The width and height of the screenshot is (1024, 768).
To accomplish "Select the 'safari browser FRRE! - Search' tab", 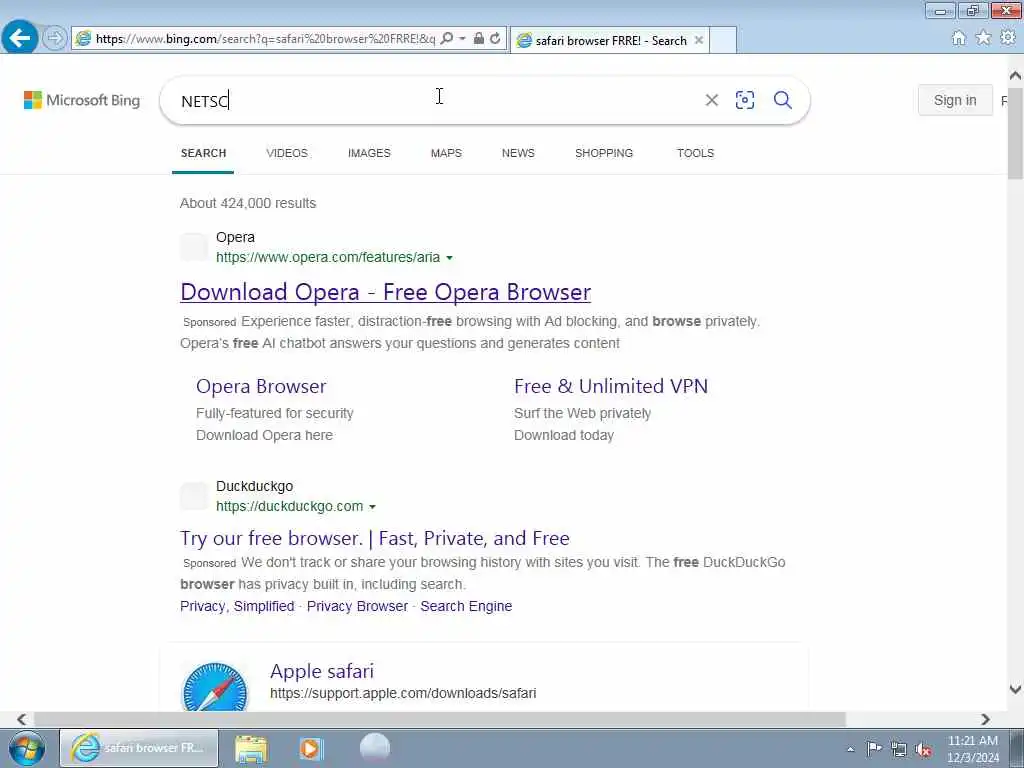I will [x=609, y=40].
